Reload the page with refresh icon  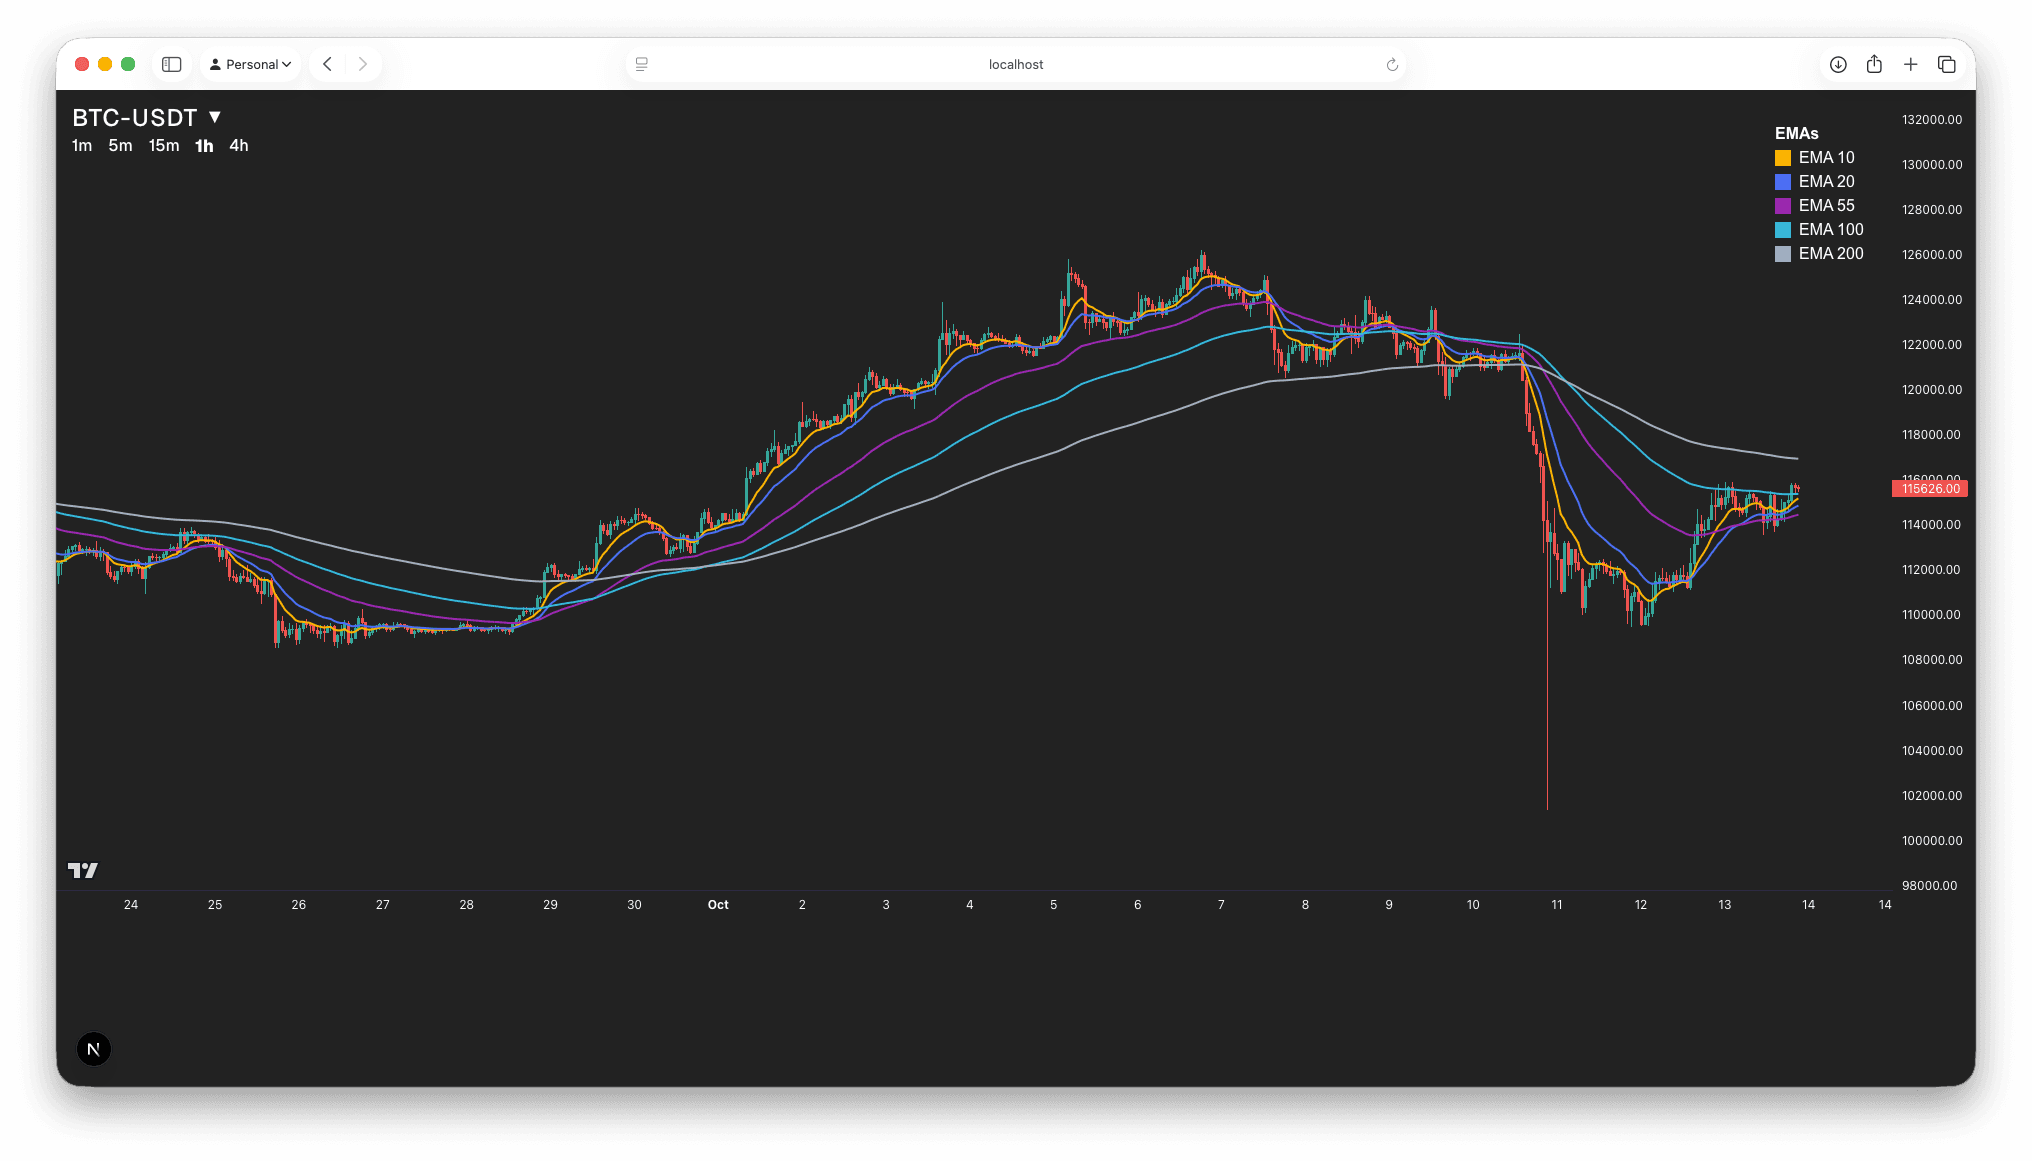point(1392,64)
